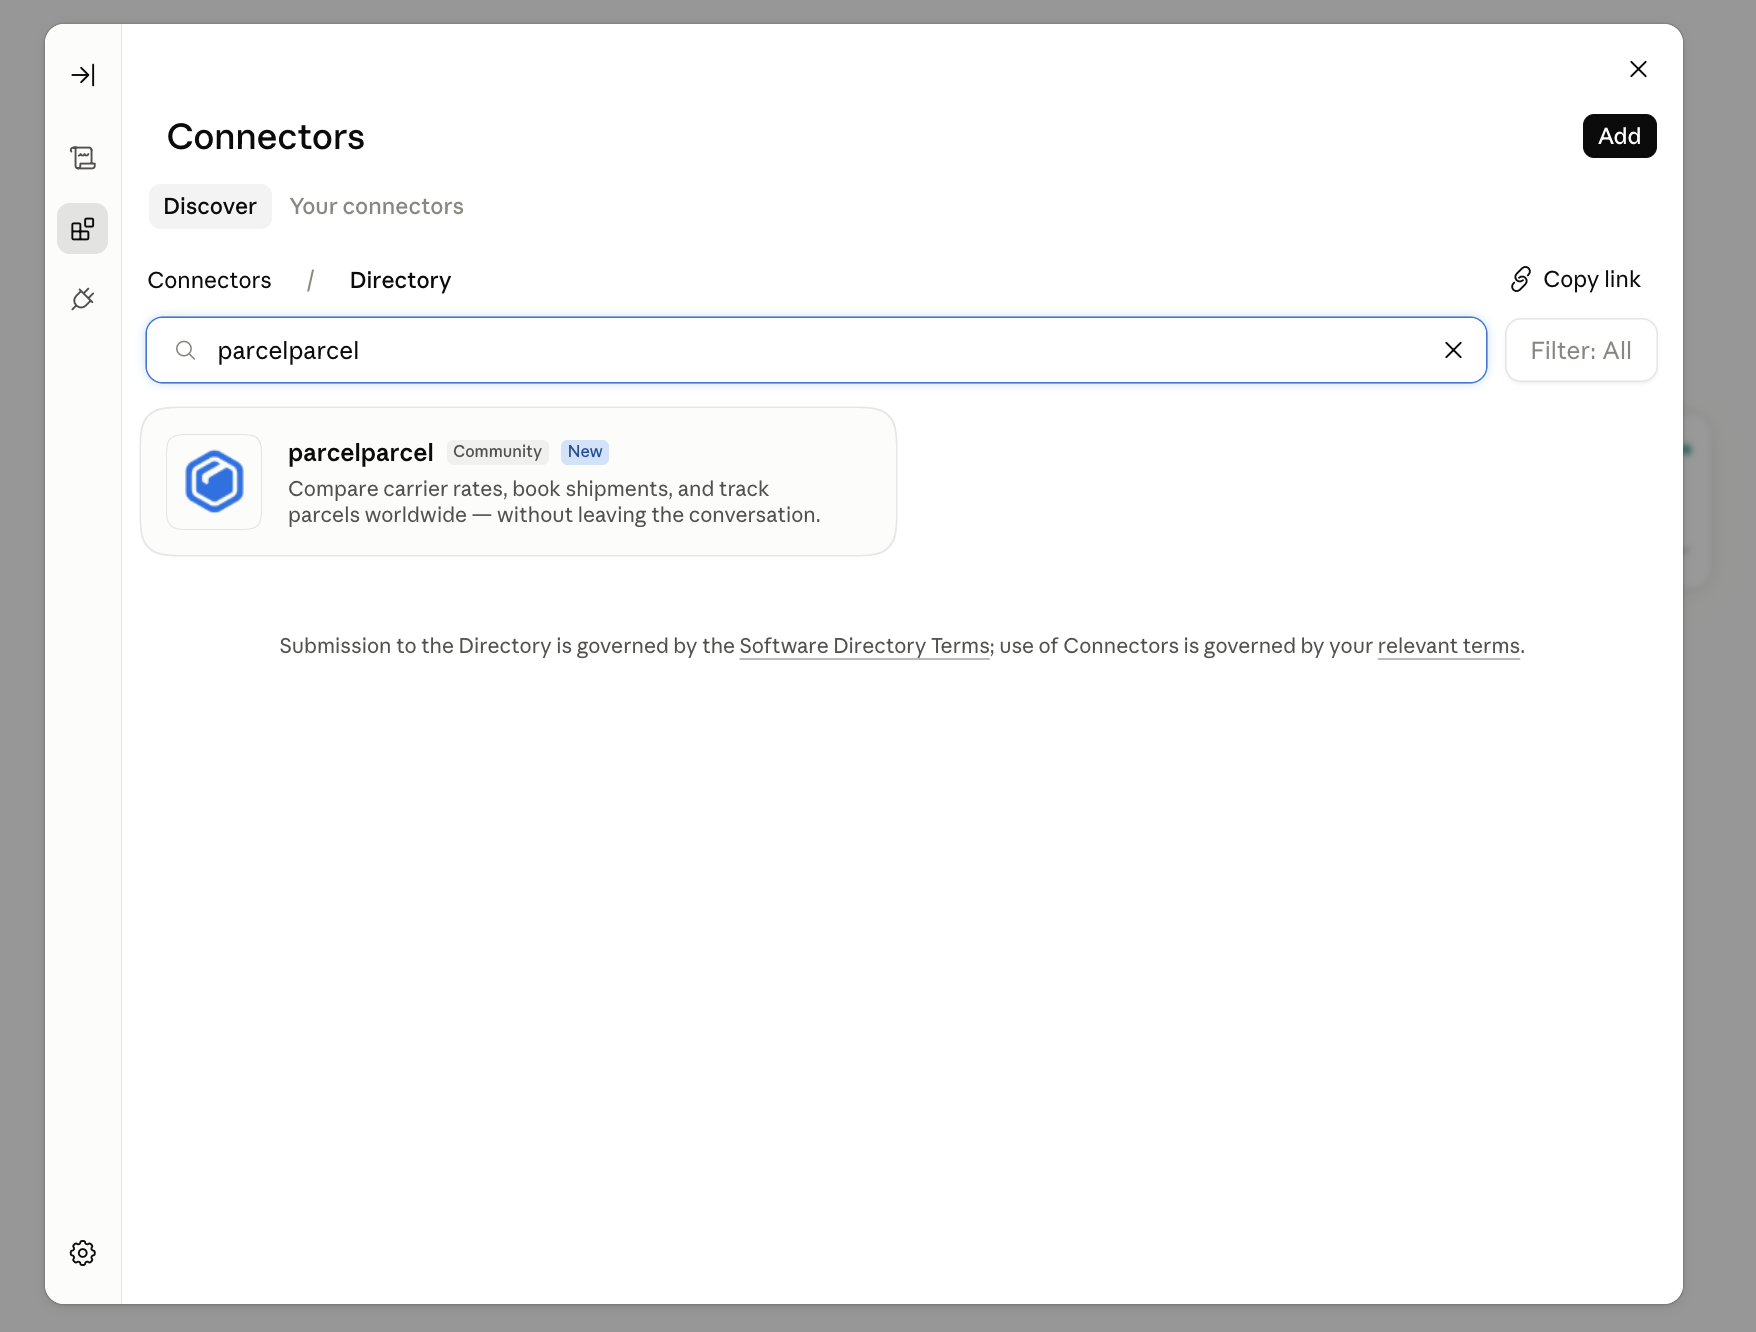
Task: Close the Connectors dialog with X
Action: pyautogui.click(x=1638, y=69)
